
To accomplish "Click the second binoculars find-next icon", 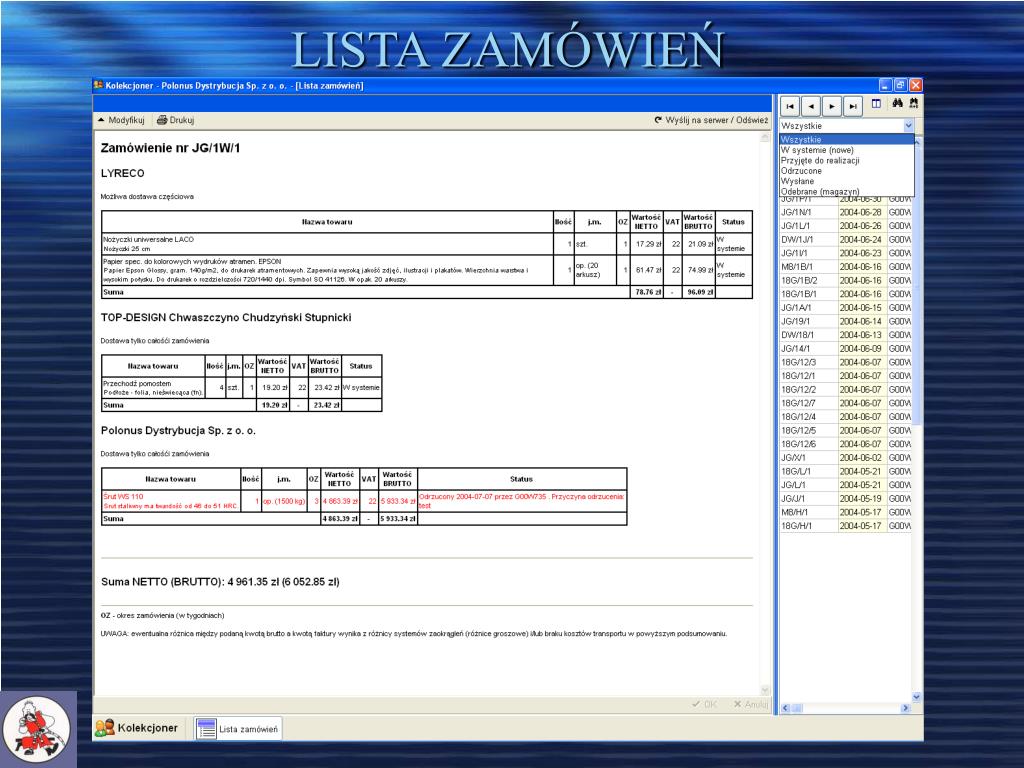I will (x=914, y=104).
